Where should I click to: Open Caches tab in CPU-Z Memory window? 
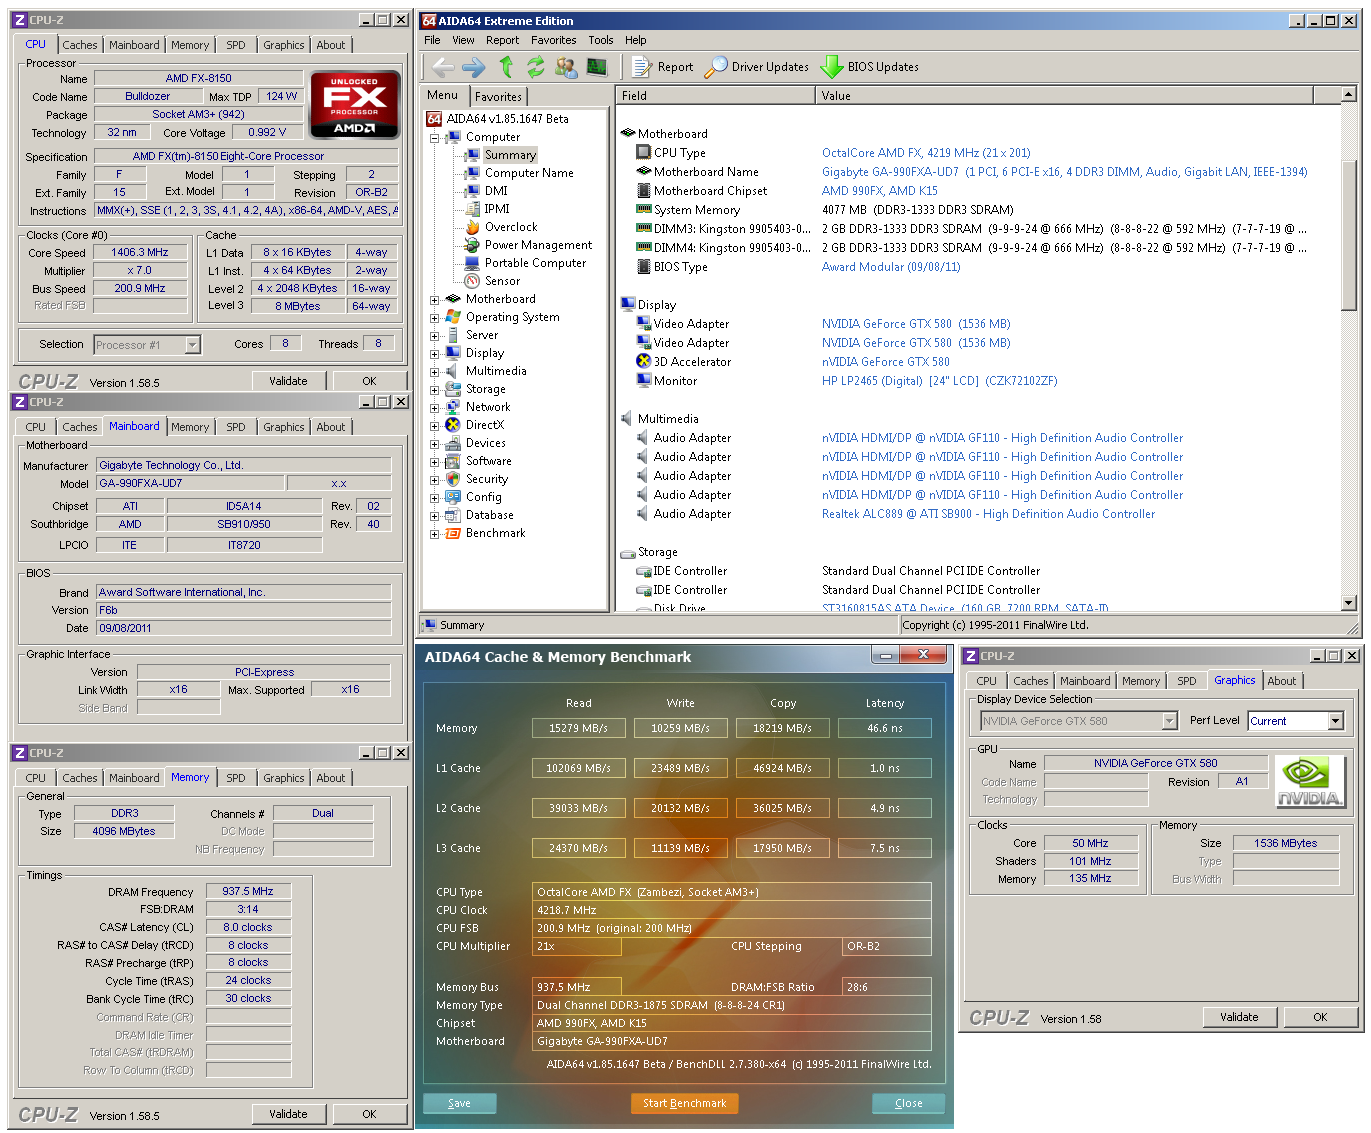click(80, 778)
